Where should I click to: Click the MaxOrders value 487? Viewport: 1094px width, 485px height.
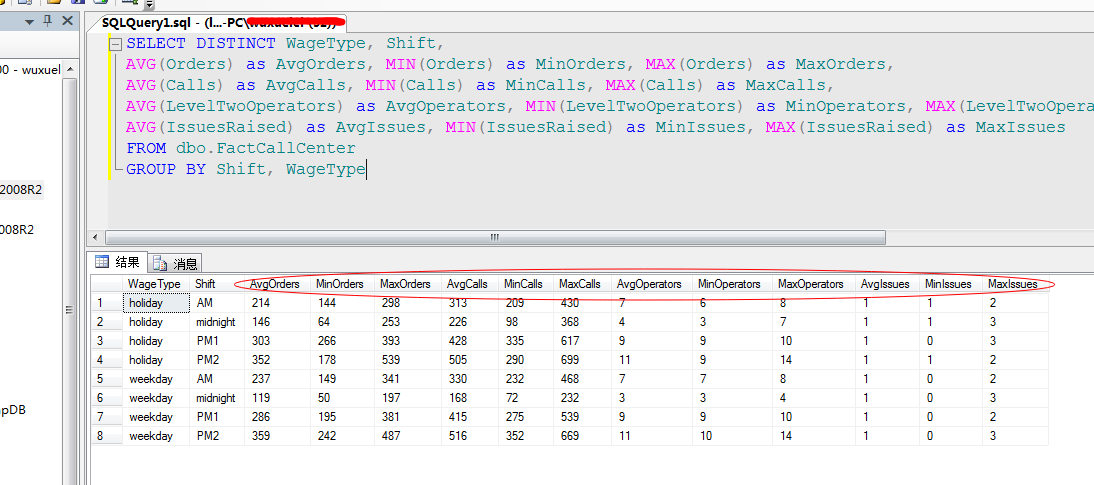point(408,435)
